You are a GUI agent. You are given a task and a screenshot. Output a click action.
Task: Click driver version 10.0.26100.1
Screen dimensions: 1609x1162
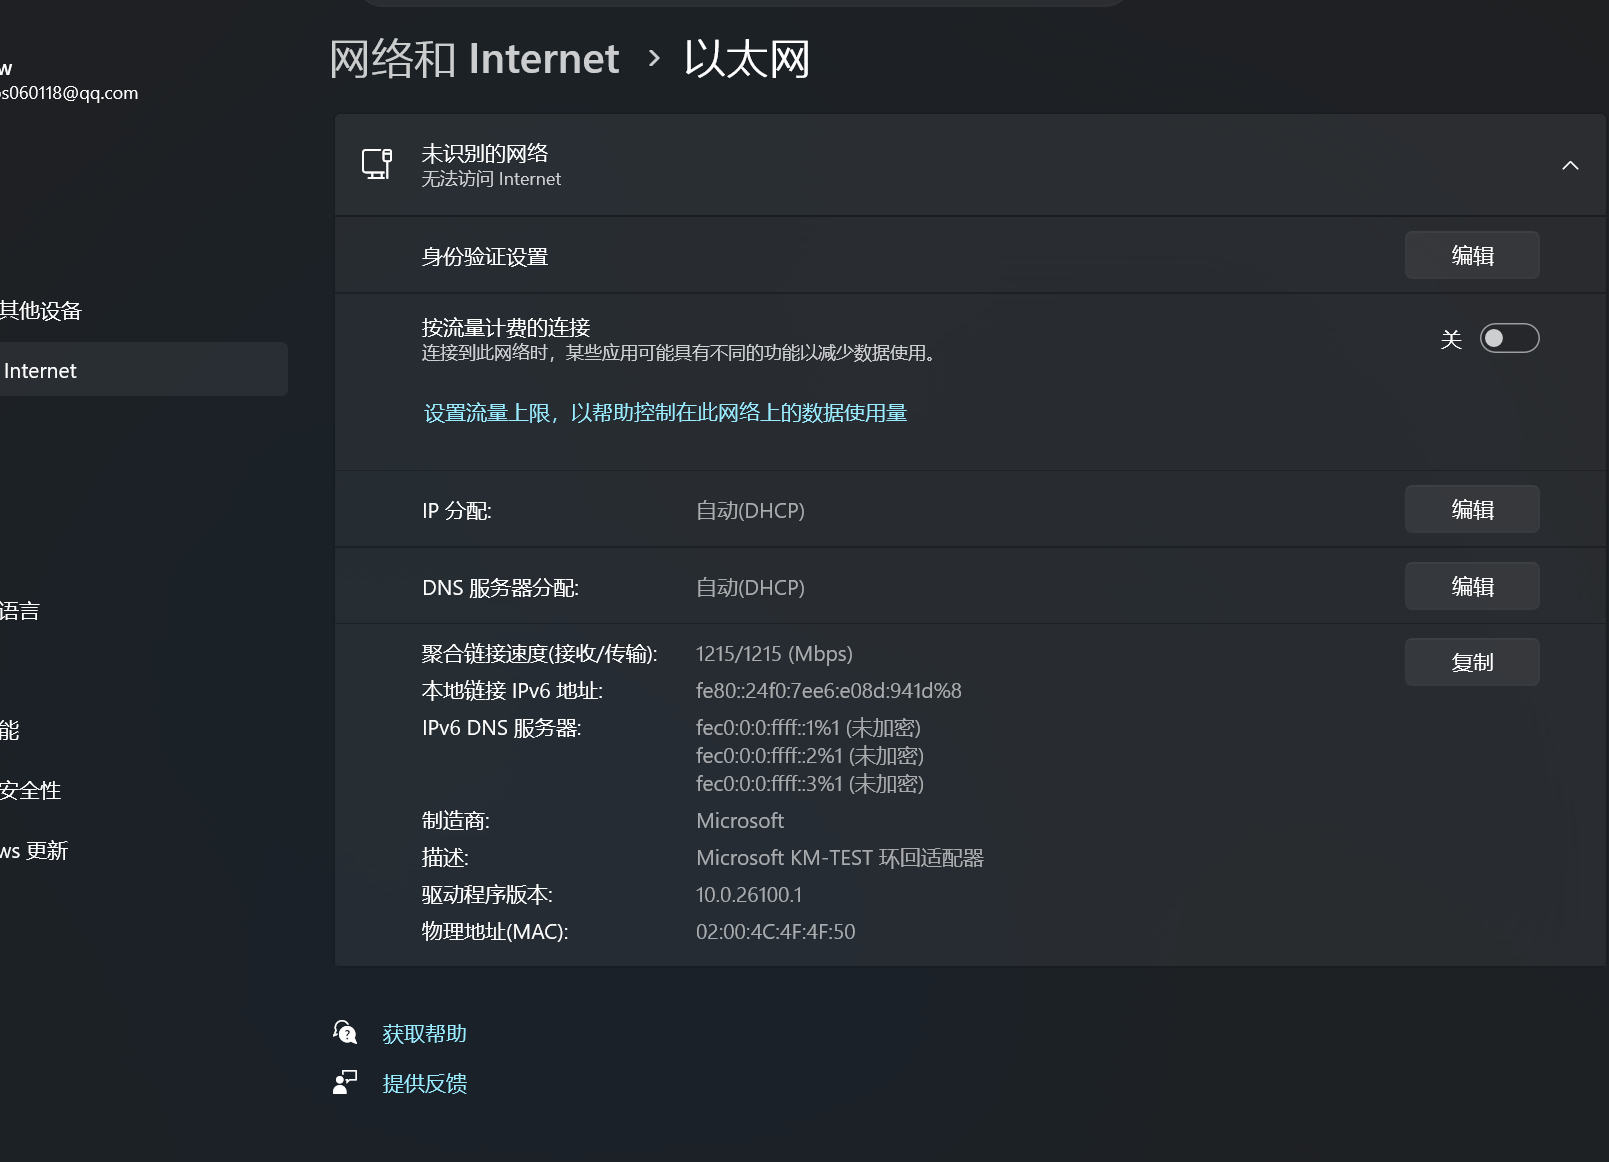click(x=749, y=894)
